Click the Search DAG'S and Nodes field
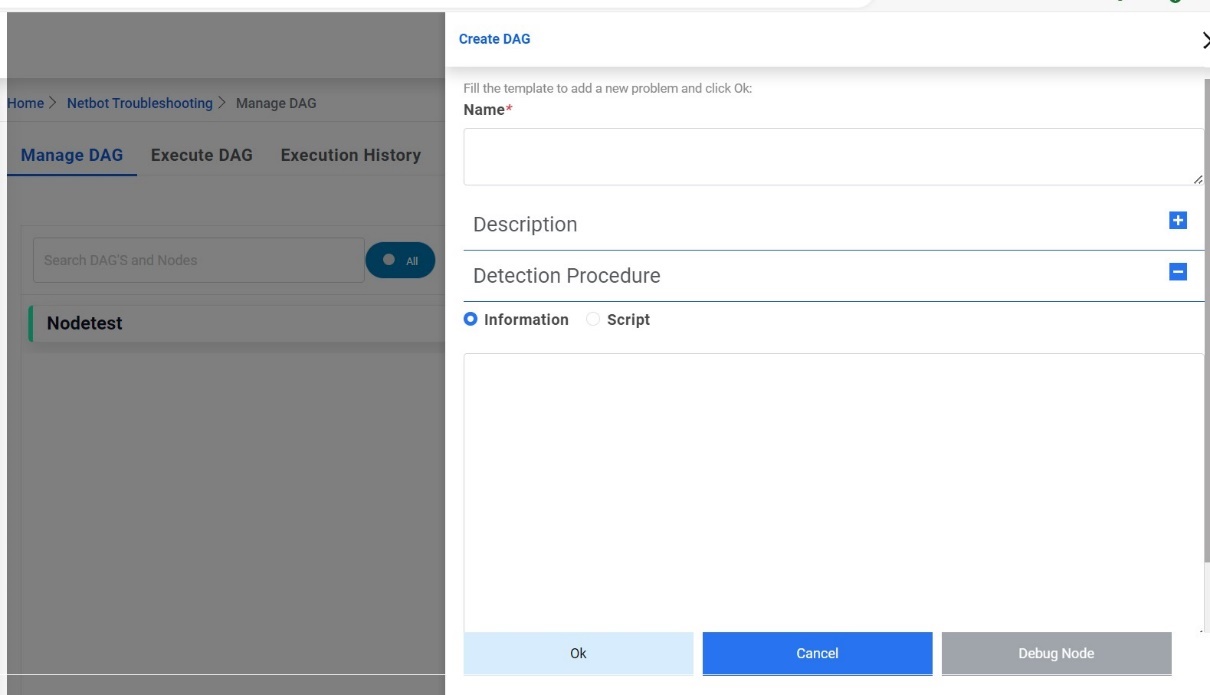 click(198, 260)
